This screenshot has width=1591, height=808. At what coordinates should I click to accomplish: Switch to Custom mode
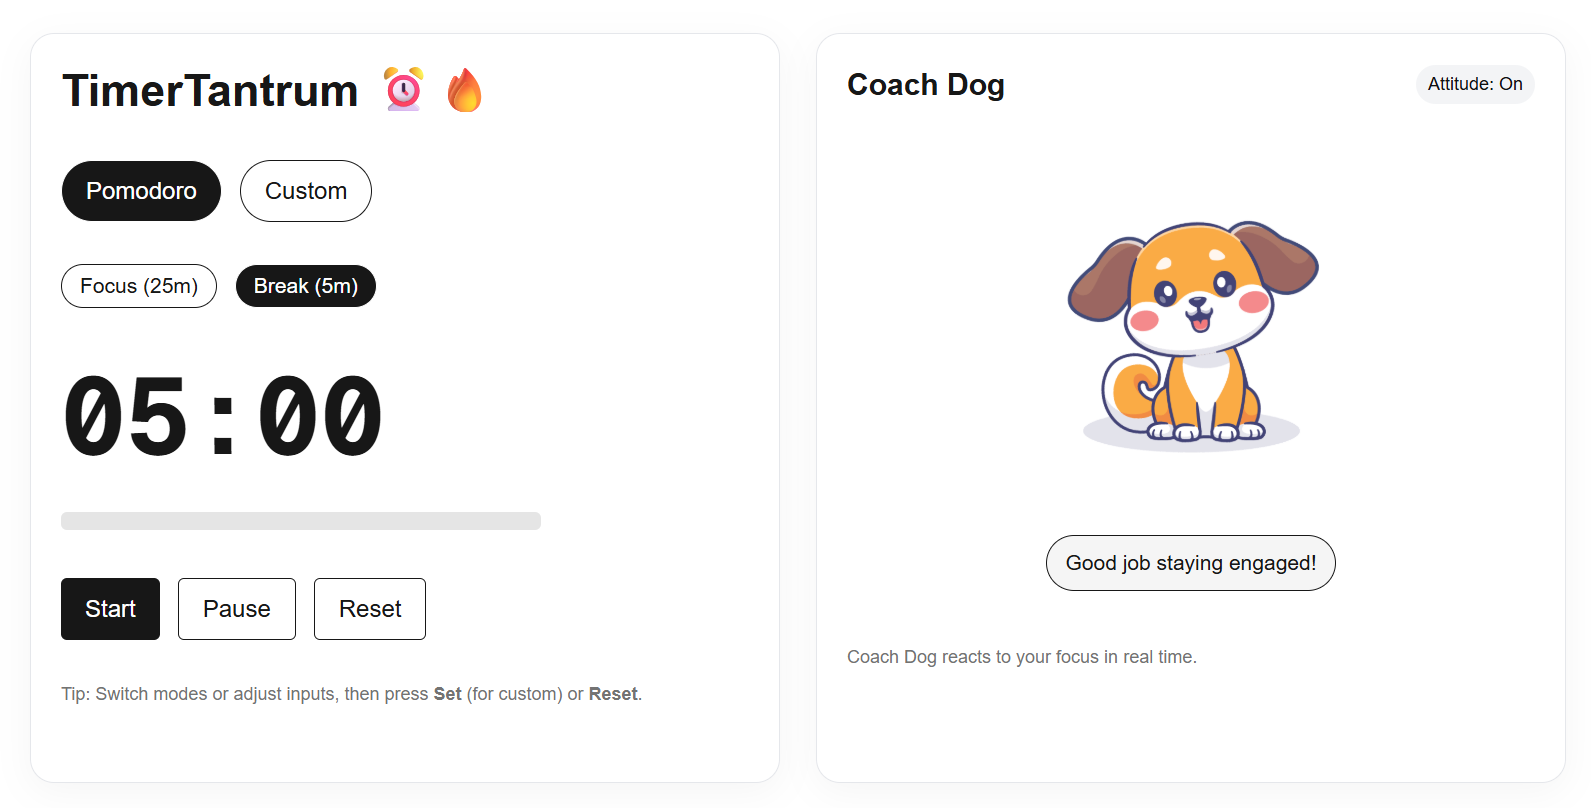306,191
